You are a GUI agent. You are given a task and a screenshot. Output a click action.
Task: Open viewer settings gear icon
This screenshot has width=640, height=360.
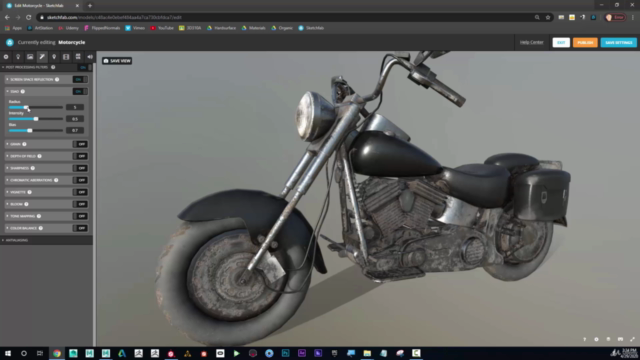596,339
